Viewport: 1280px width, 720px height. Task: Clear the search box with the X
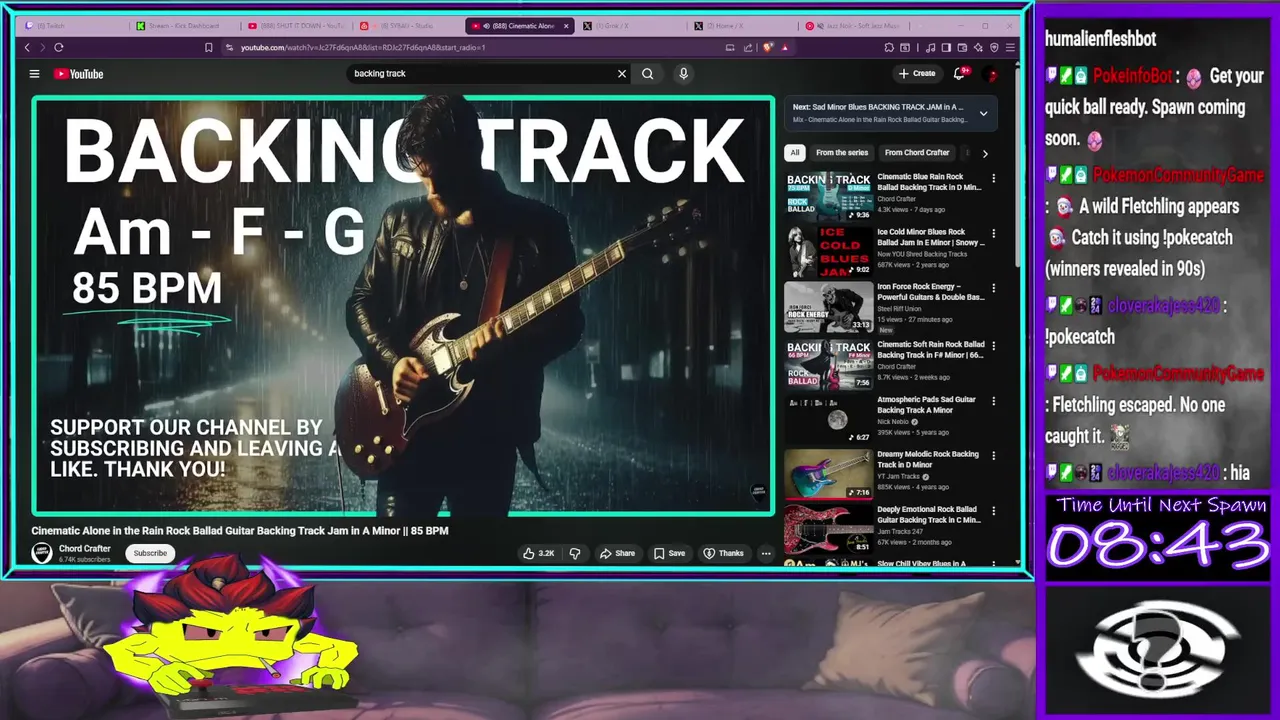(622, 73)
